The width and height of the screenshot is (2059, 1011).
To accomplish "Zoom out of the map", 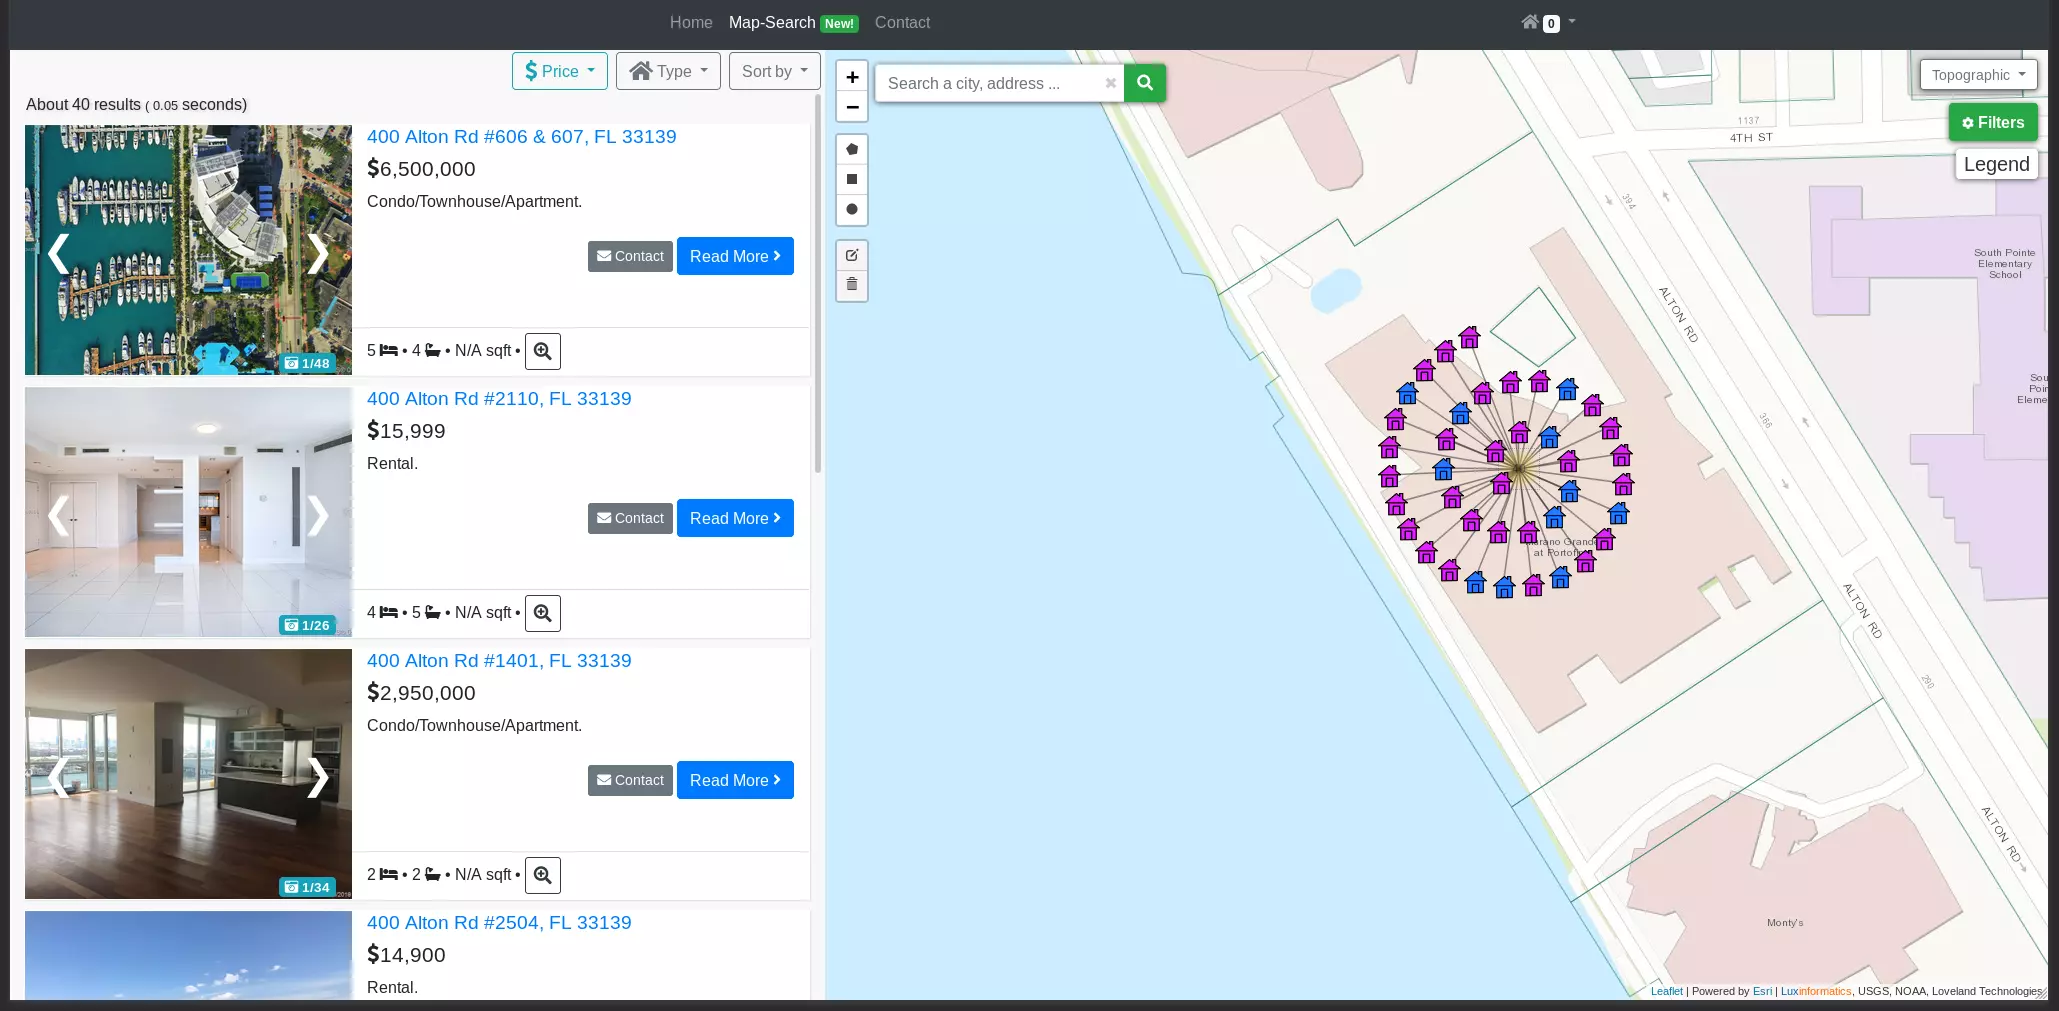I will pyautogui.click(x=852, y=107).
